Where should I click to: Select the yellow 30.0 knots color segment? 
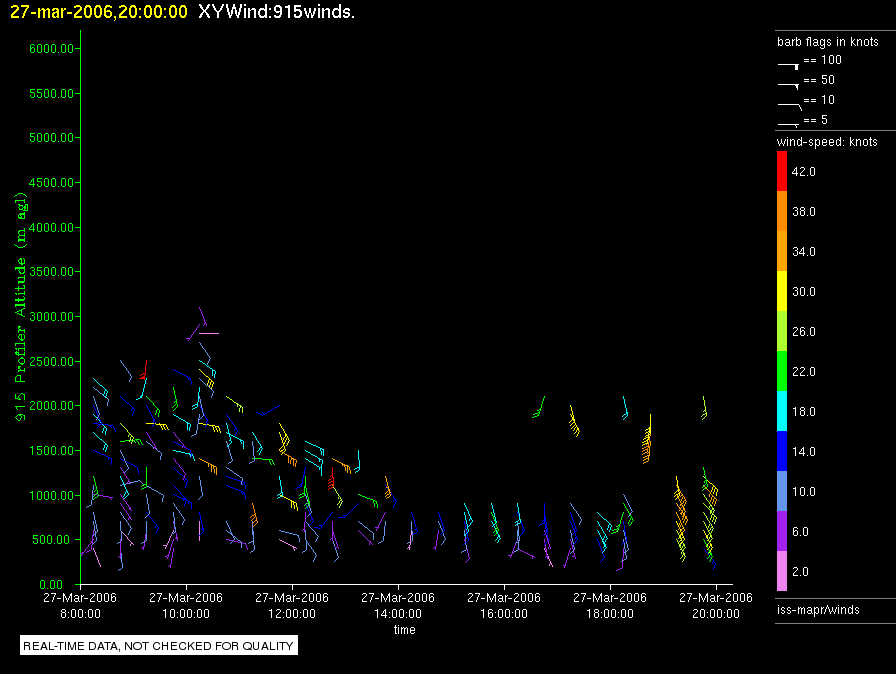point(782,292)
